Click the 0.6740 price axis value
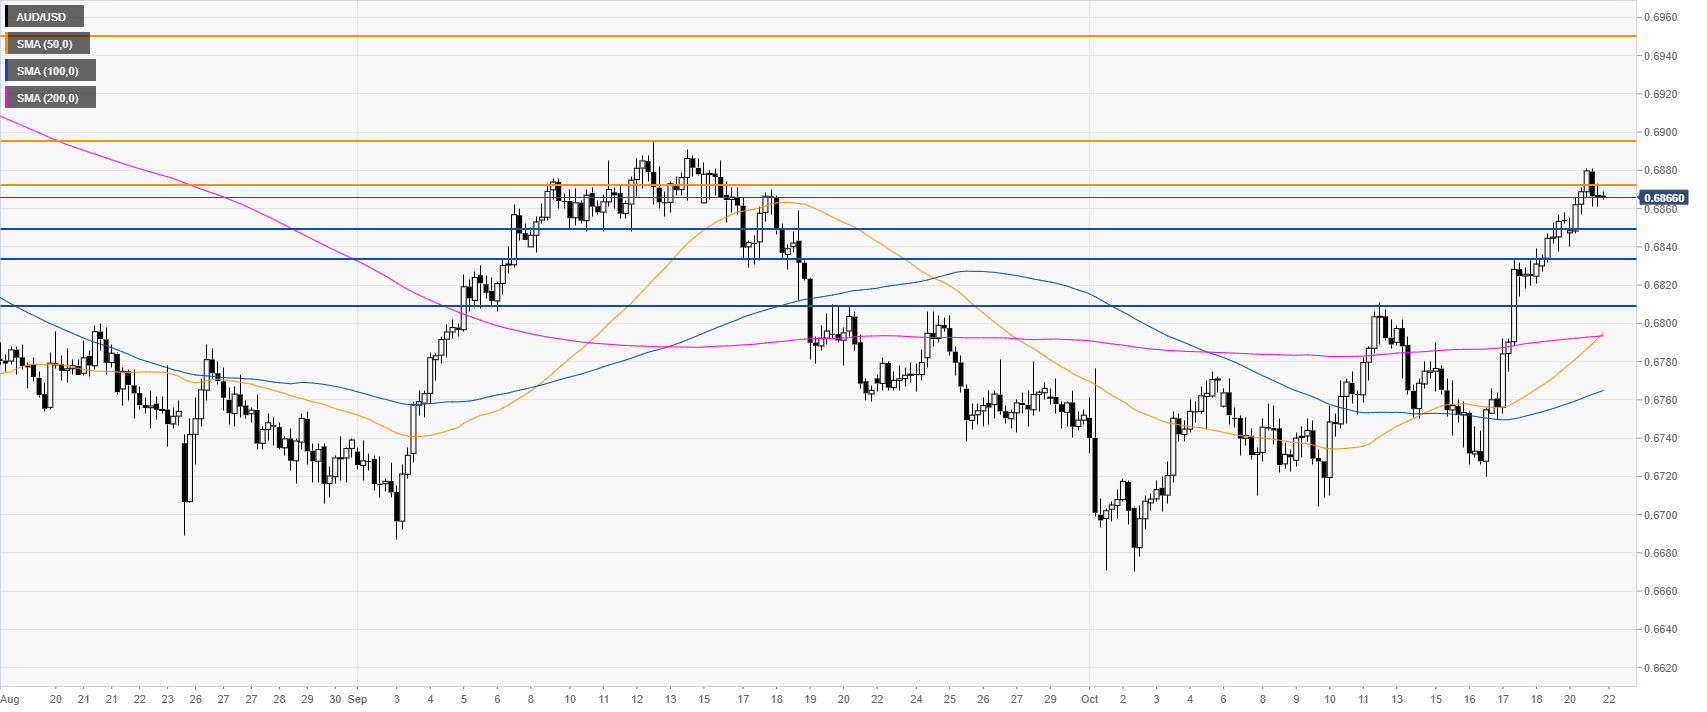 1663,438
